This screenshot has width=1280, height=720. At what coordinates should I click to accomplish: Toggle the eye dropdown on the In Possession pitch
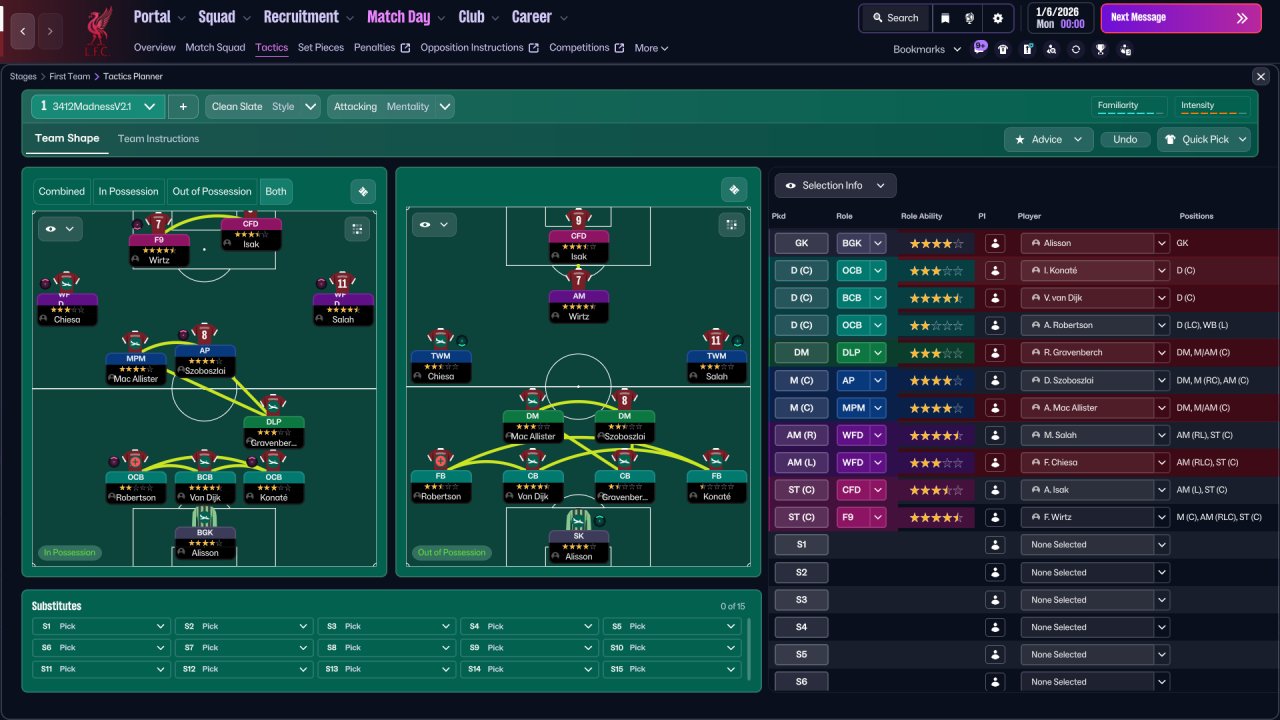click(x=60, y=229)
